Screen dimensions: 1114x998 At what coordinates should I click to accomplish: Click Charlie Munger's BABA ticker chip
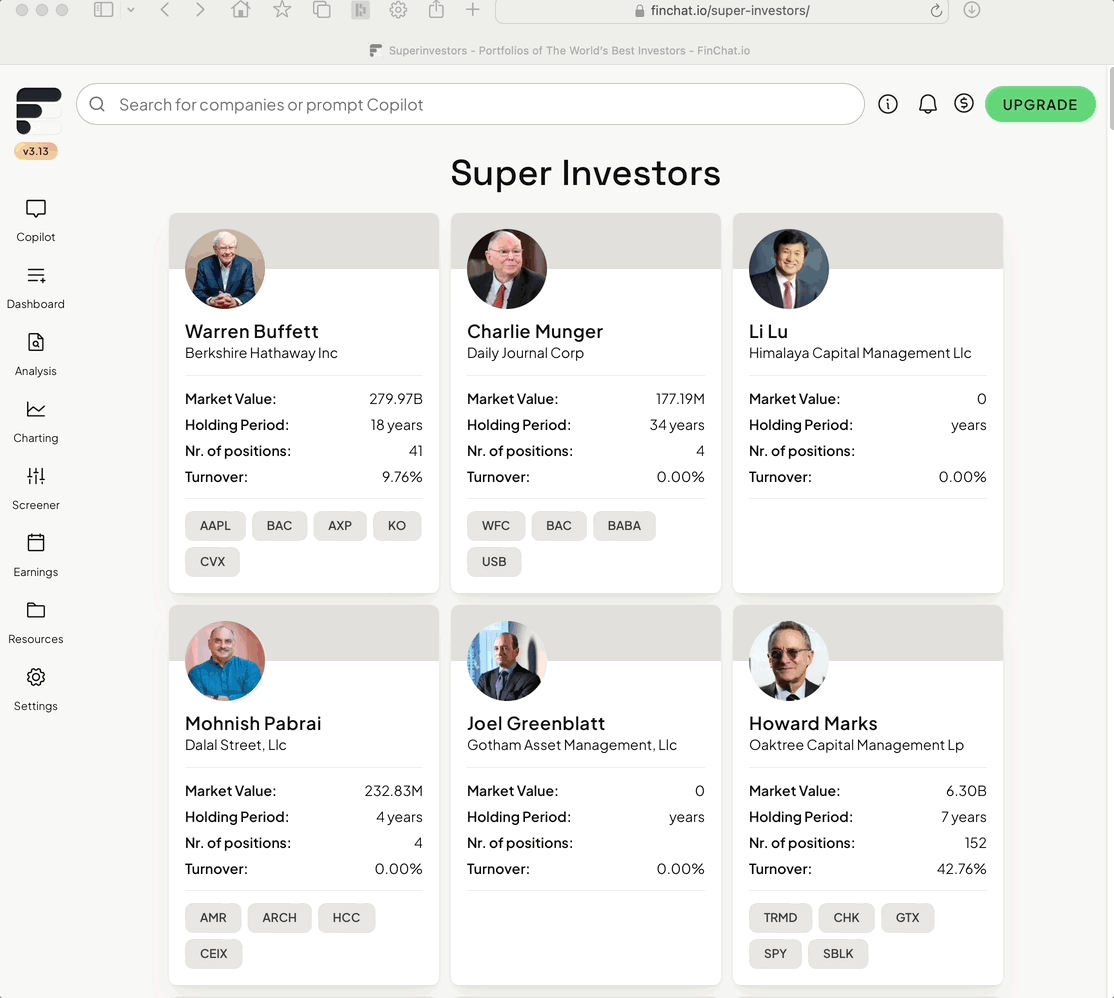[x=624, y=526]
